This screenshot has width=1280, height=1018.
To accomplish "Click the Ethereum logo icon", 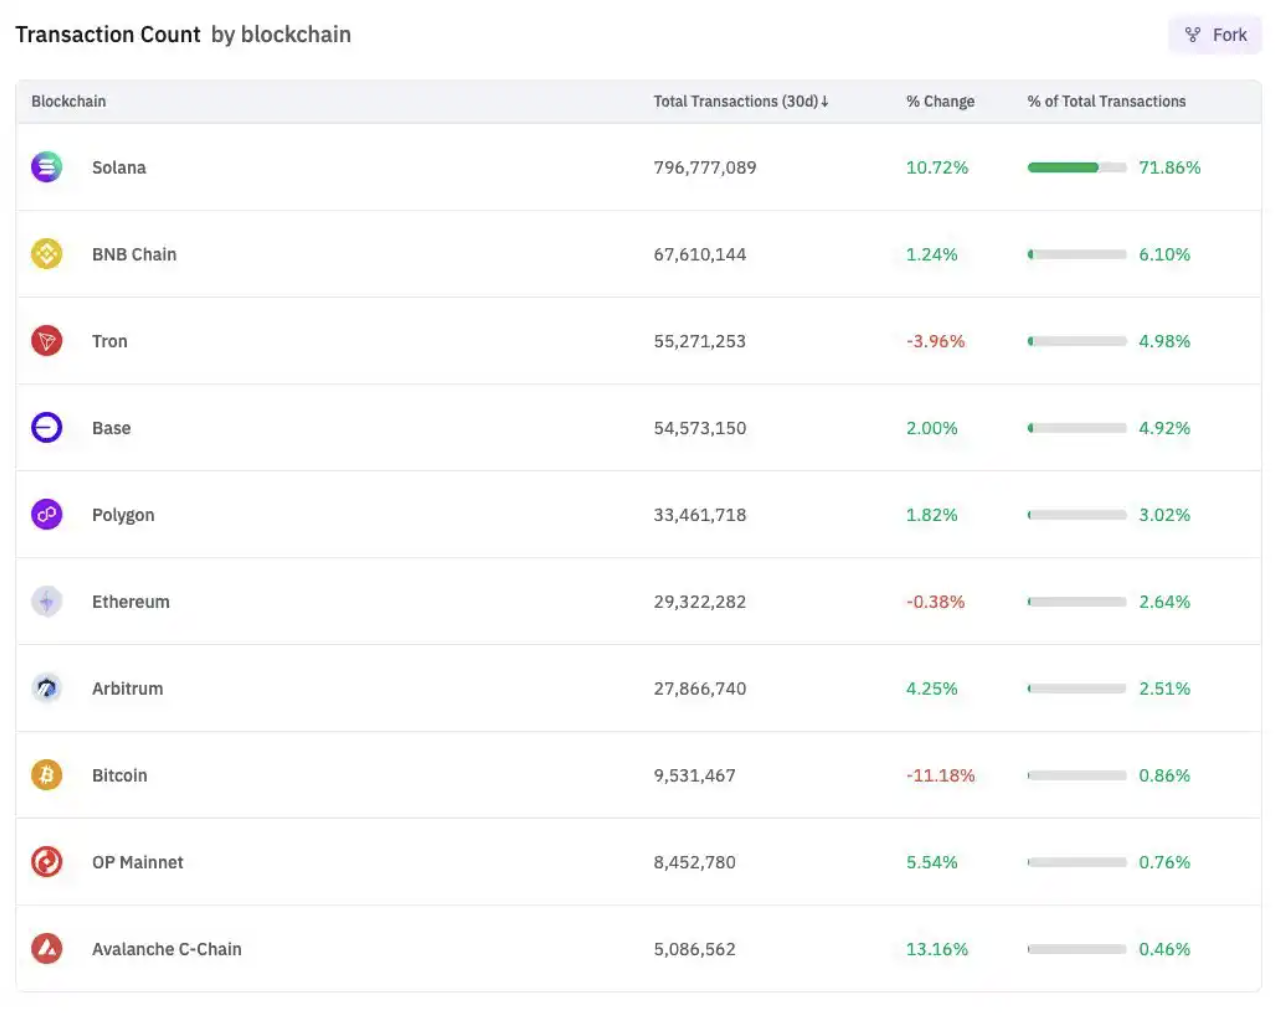I will pyautogui.click(x=47, y=602).
